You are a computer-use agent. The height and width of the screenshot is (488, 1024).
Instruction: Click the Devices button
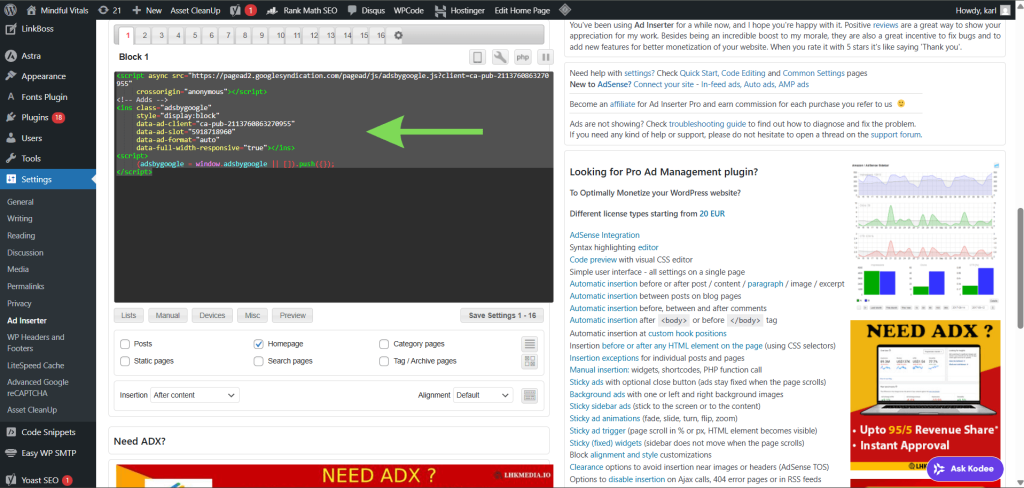pos(212,316)
